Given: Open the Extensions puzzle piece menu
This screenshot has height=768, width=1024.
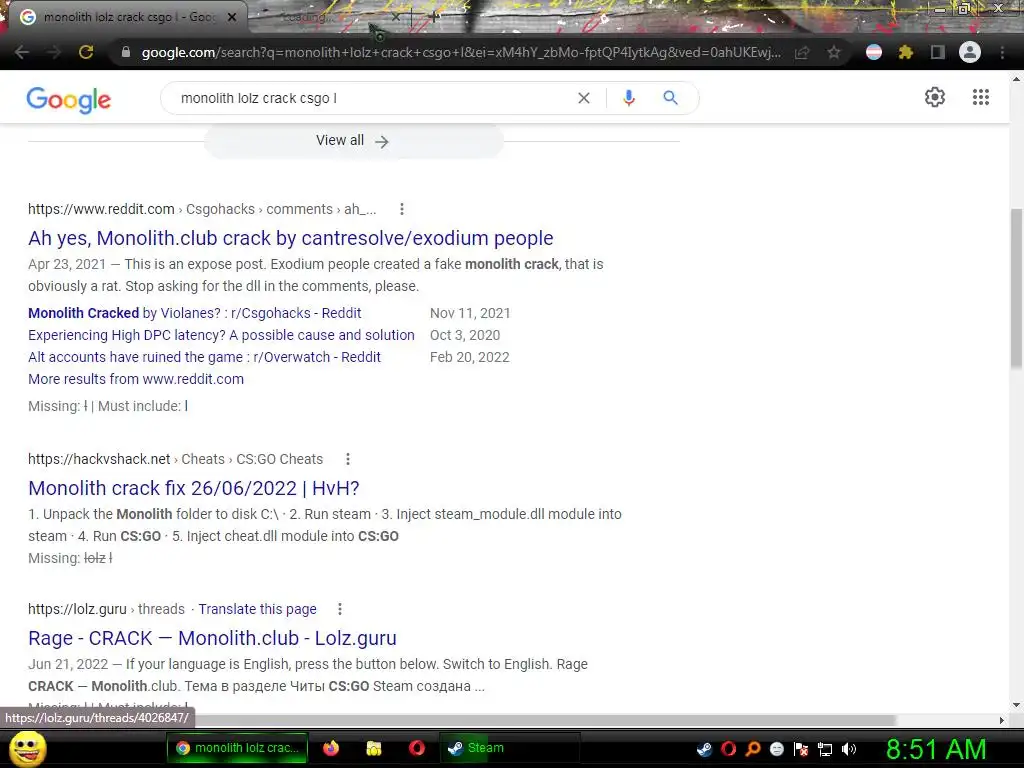Looking at the screenshot, I should [x=905, y=52].
